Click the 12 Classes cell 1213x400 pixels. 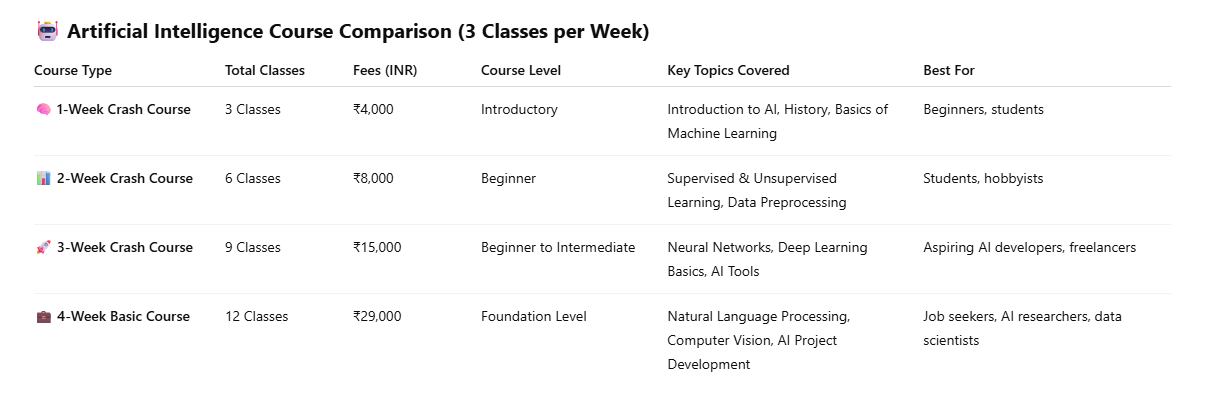pyautogui.click(x=256, y=317)
